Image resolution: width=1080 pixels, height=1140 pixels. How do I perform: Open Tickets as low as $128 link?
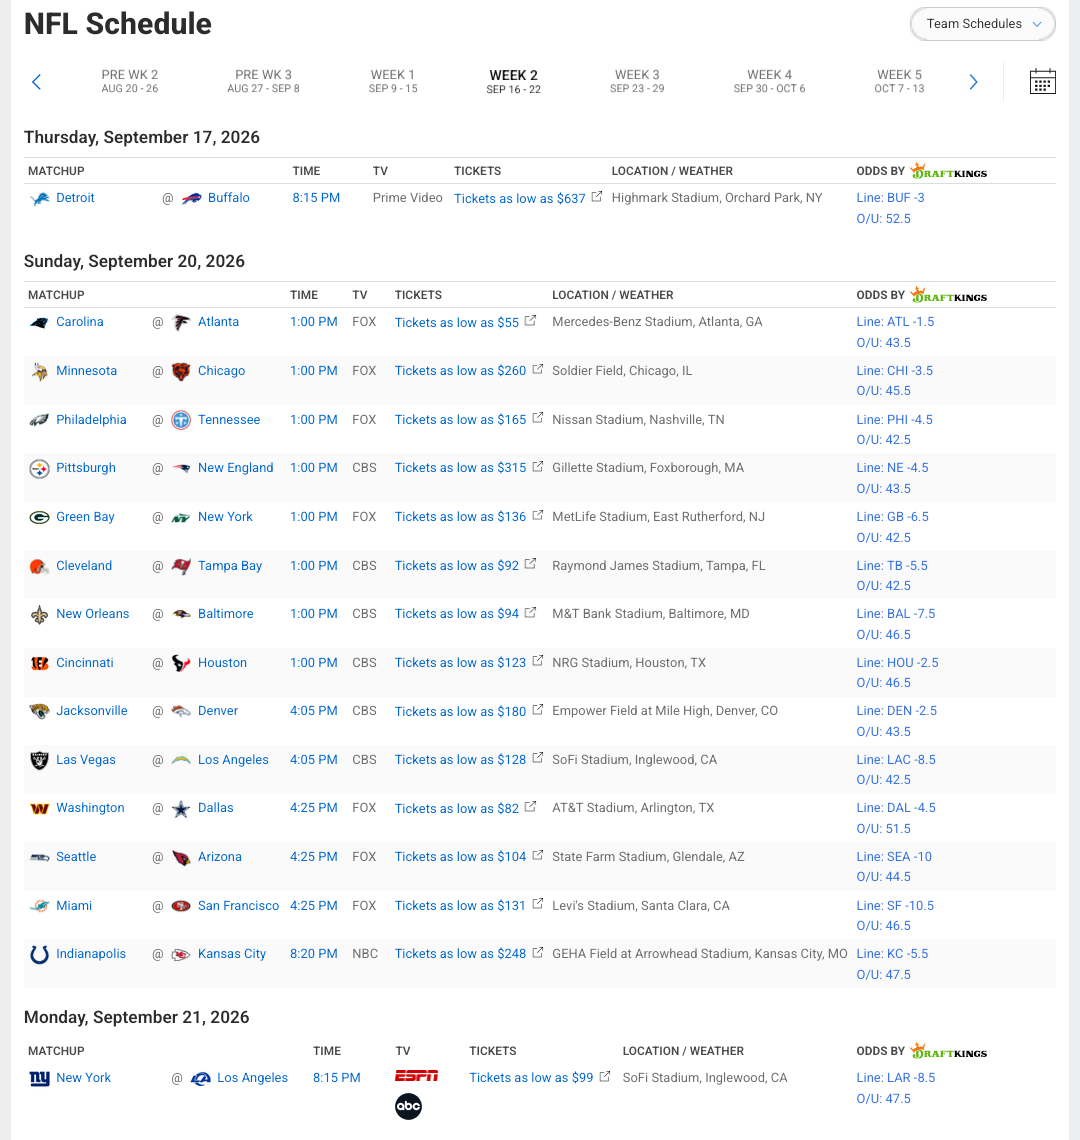(x=460, y=760)
